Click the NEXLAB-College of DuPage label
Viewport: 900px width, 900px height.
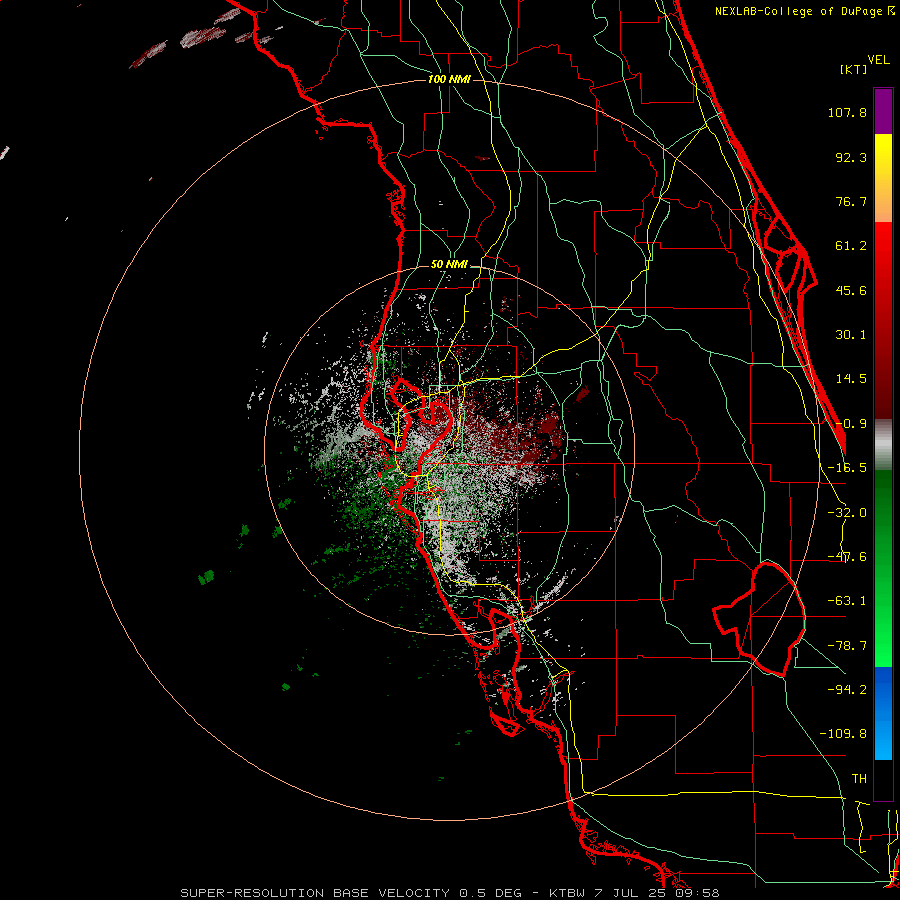click(x=804, y=11)
